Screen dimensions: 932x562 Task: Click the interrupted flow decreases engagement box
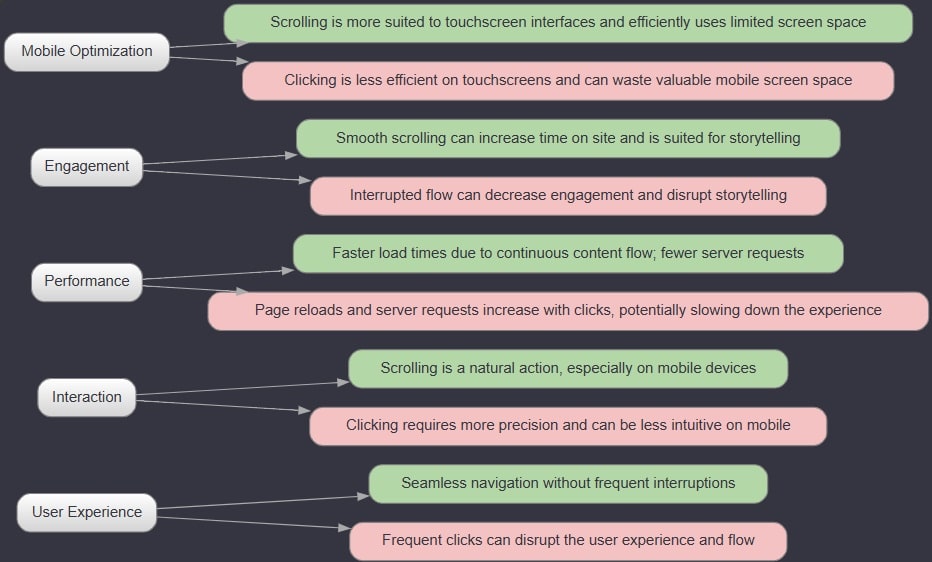pyautogui.click(x=568, y=196)
